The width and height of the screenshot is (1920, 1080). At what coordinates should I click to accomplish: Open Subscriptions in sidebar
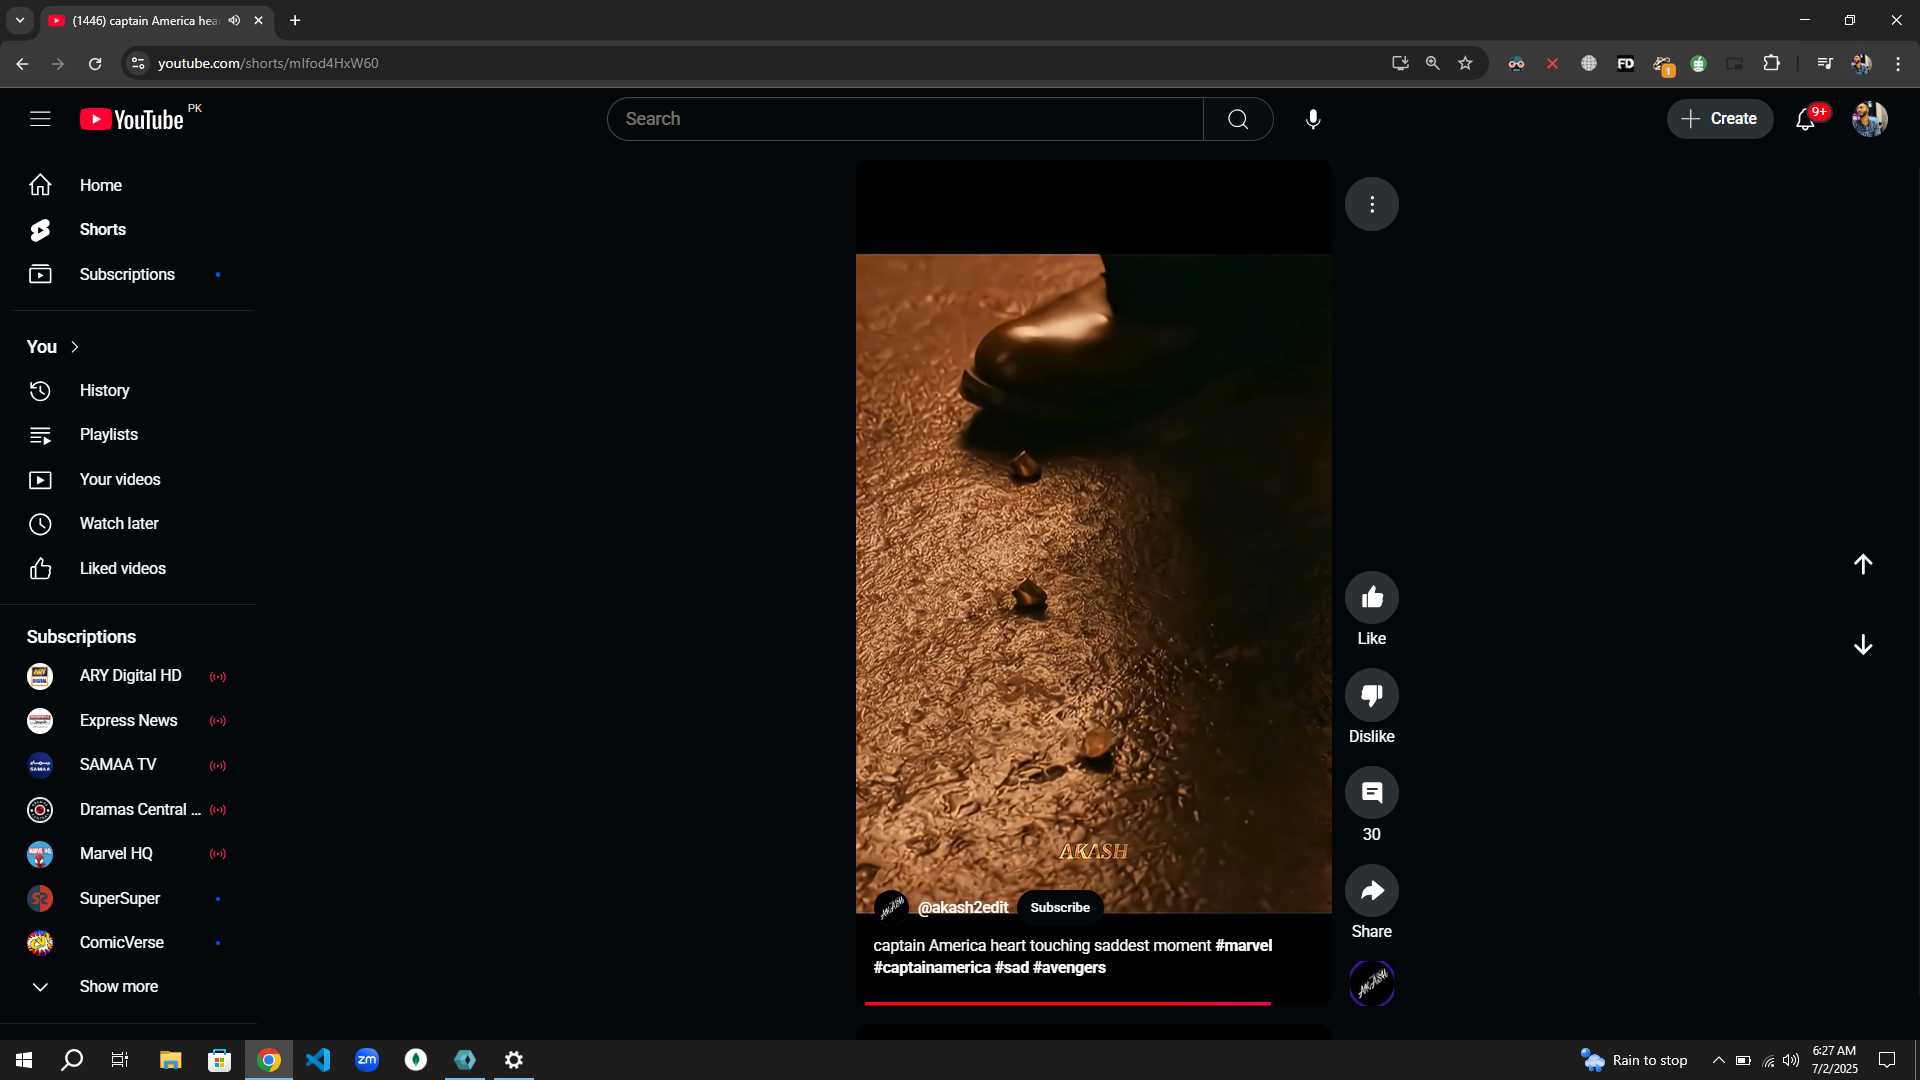[127, 274]
